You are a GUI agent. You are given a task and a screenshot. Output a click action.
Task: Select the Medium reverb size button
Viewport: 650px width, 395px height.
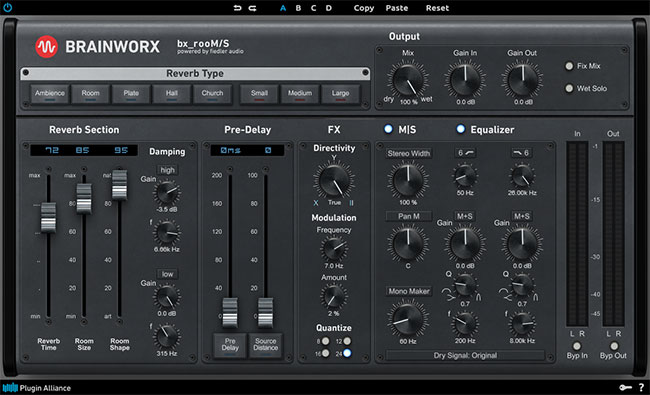click(300, 94)
